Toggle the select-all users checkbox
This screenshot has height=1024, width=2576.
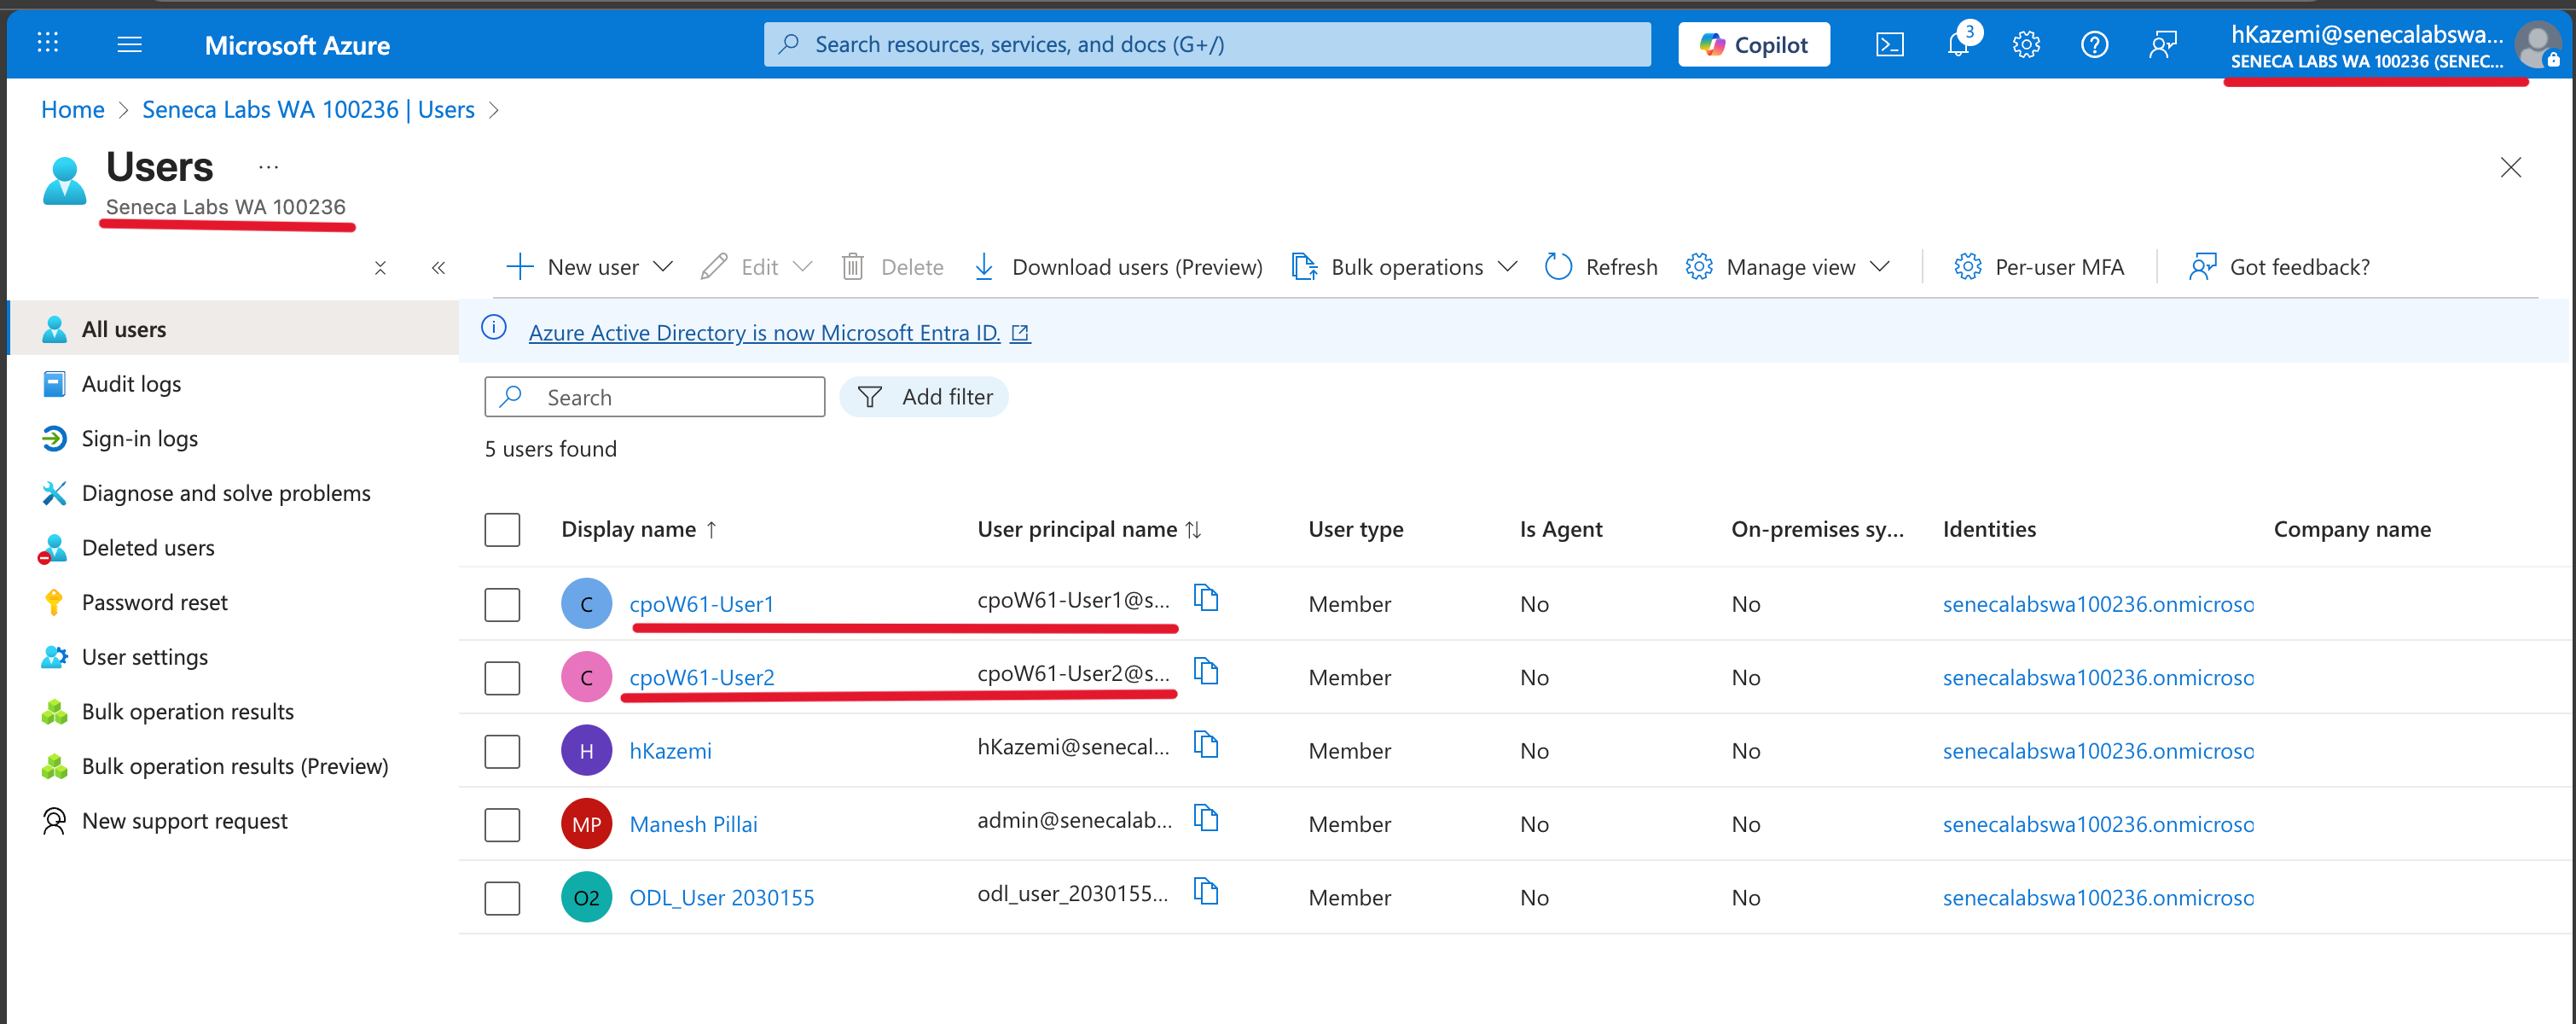pyautogui.click(x=502, y=530)
